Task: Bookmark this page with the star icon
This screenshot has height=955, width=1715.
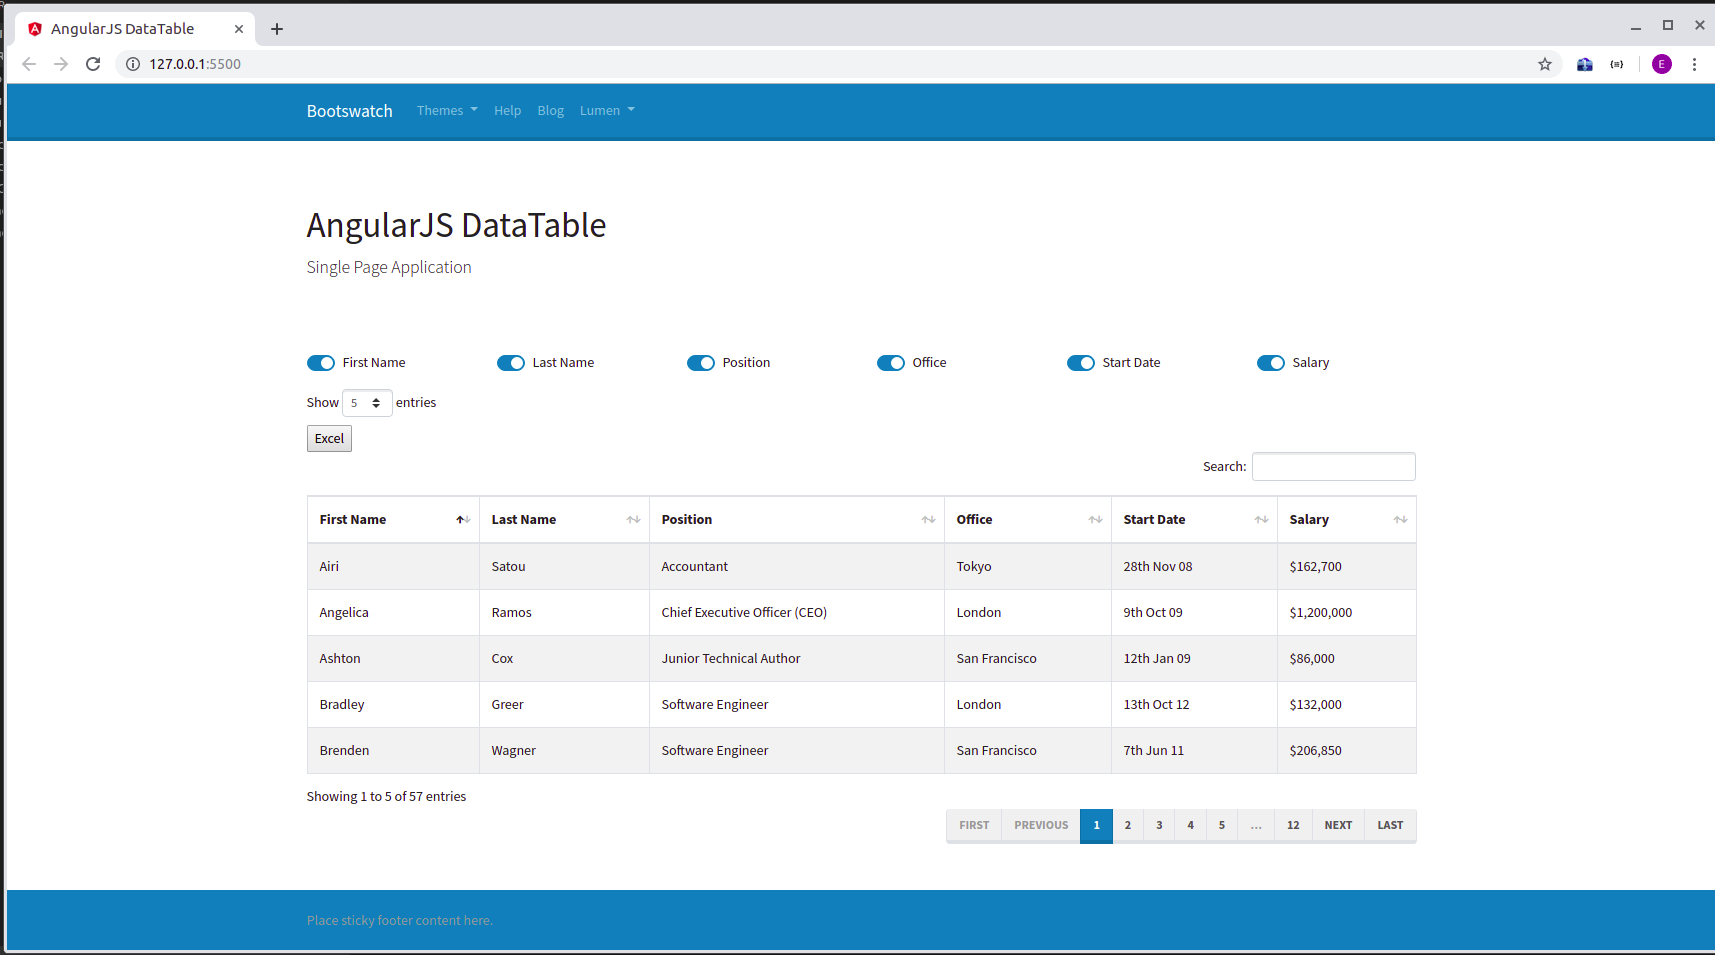Action: click(x=1545, y=64)
